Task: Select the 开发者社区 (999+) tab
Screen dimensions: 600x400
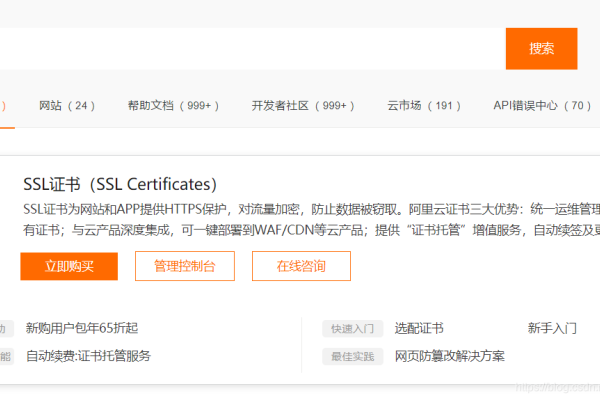Action: [303, 105]
